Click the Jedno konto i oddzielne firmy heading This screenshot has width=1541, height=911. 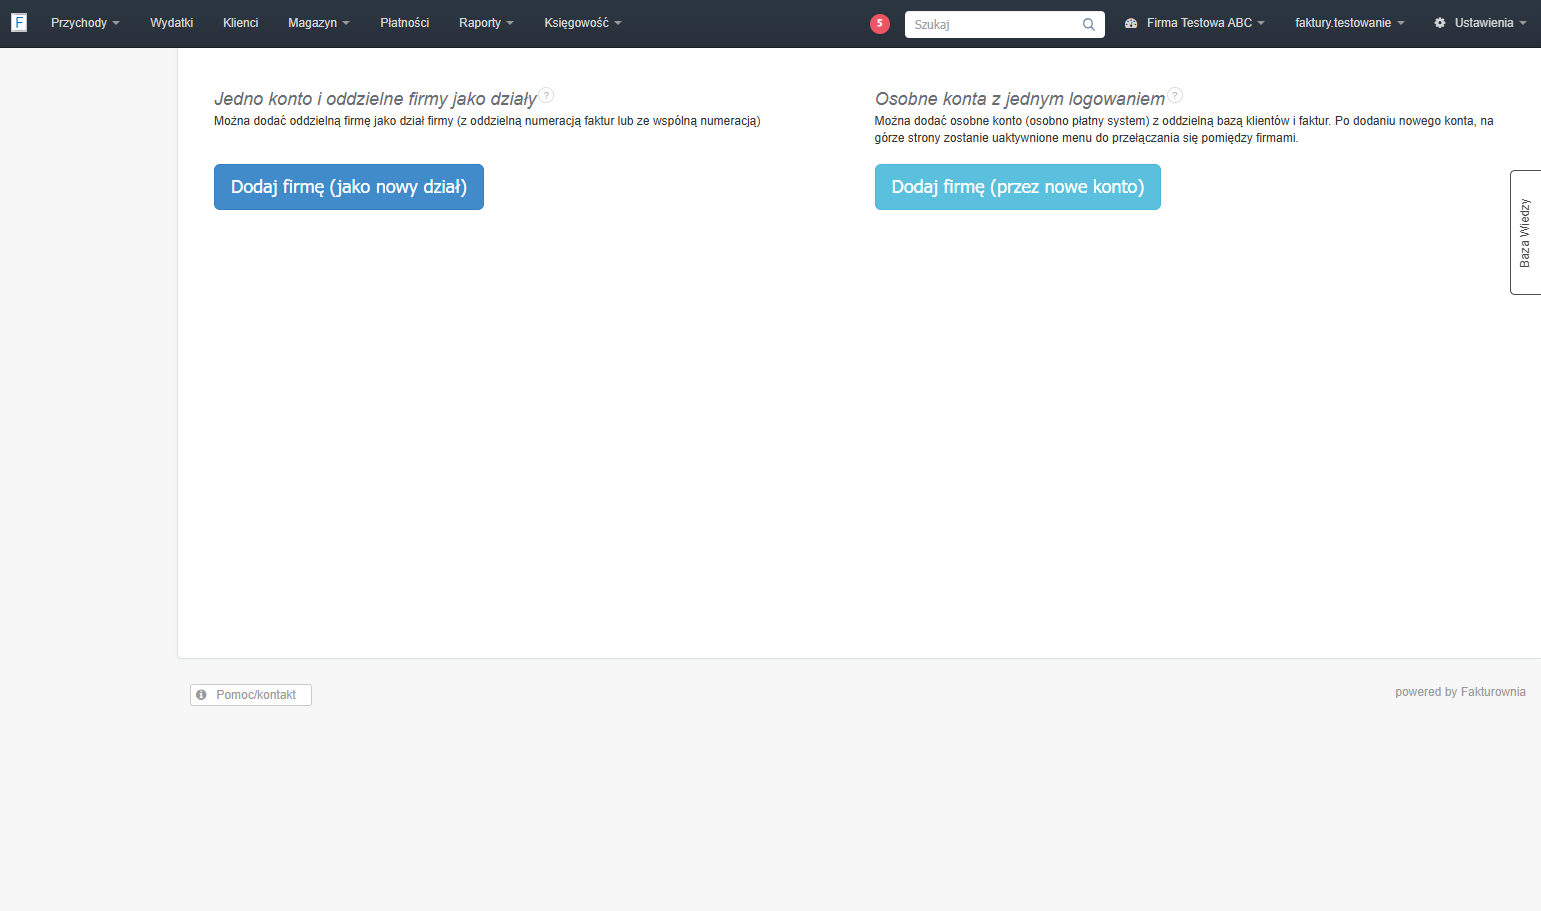coord(376,99)
